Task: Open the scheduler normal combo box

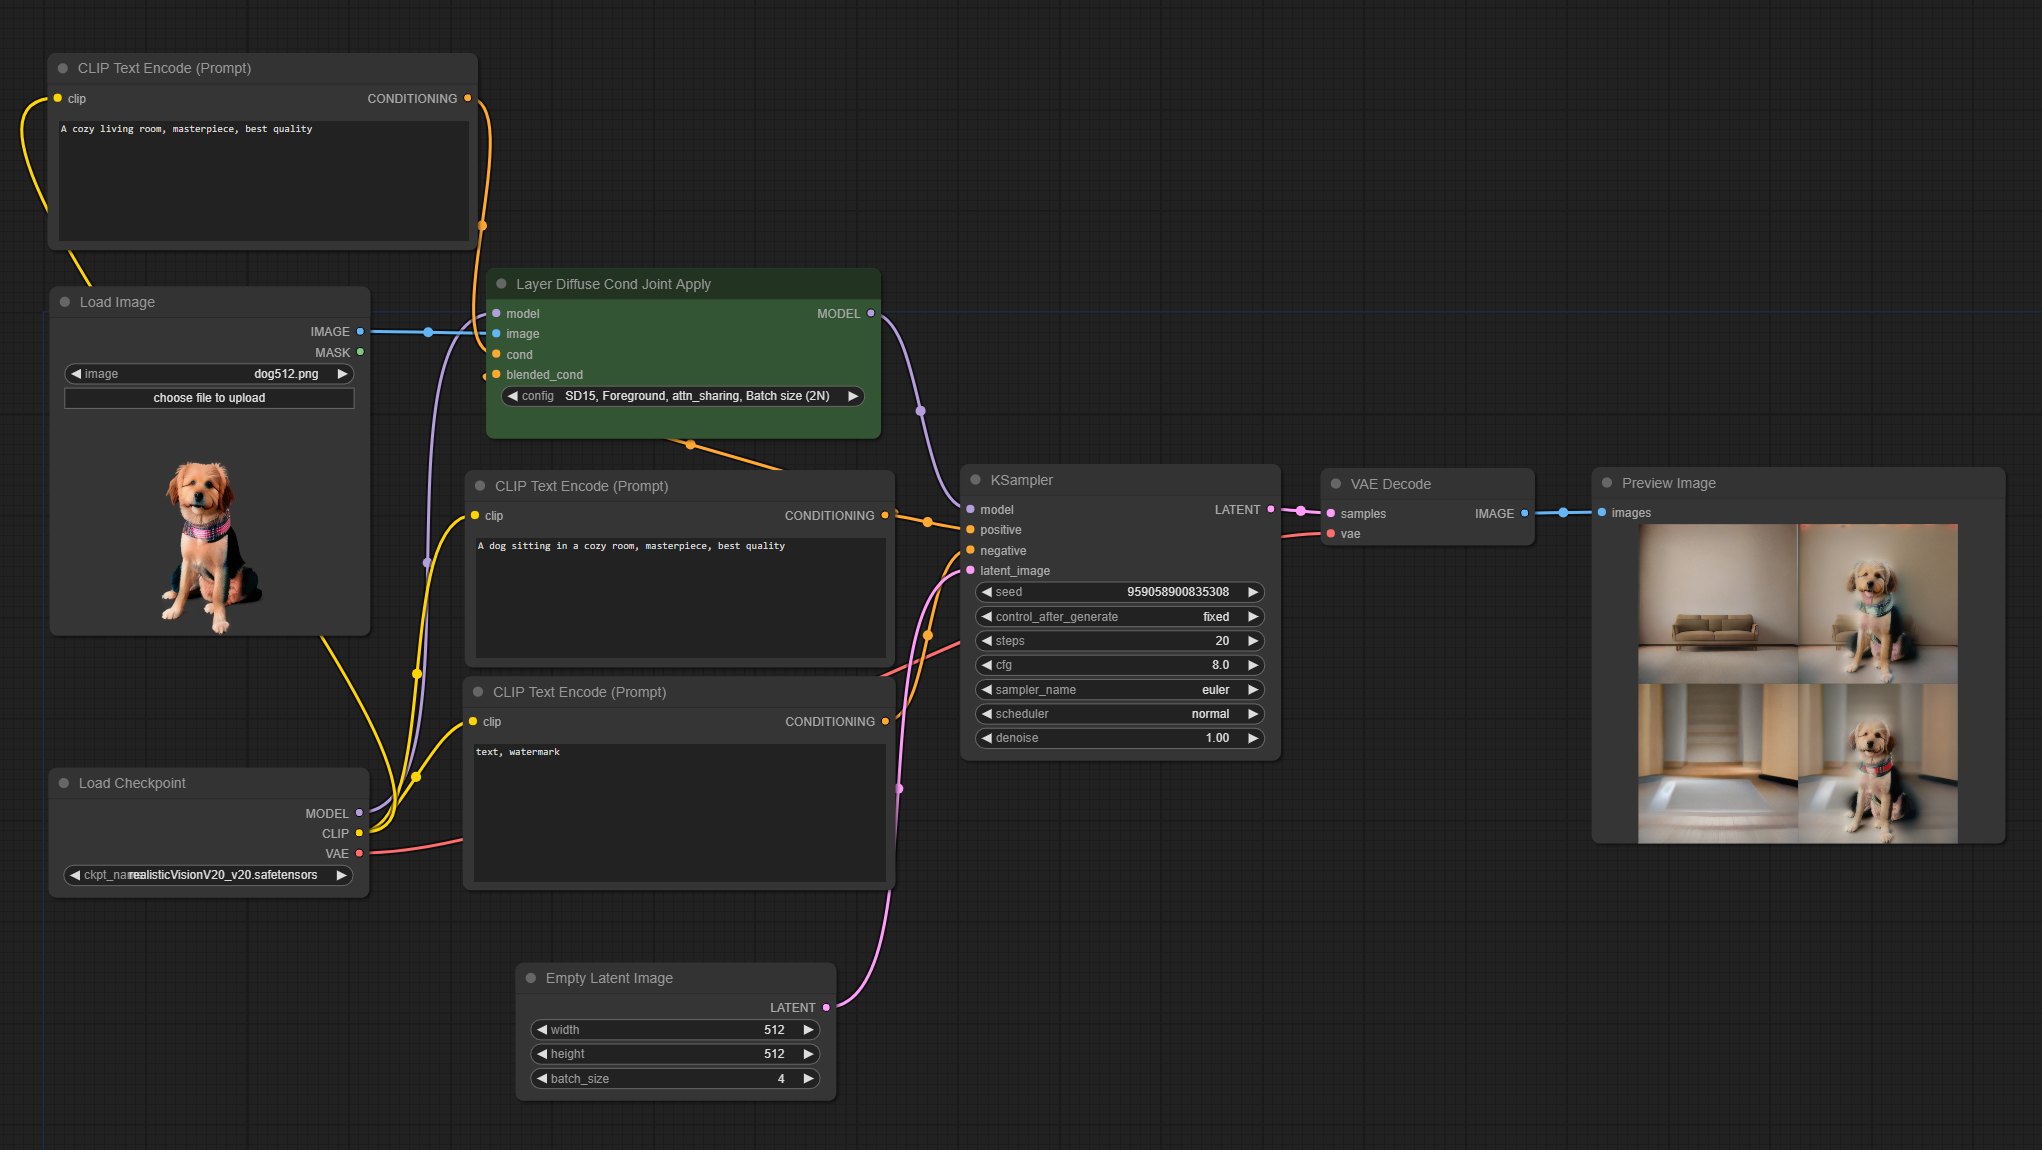Action: (1119, 714)
